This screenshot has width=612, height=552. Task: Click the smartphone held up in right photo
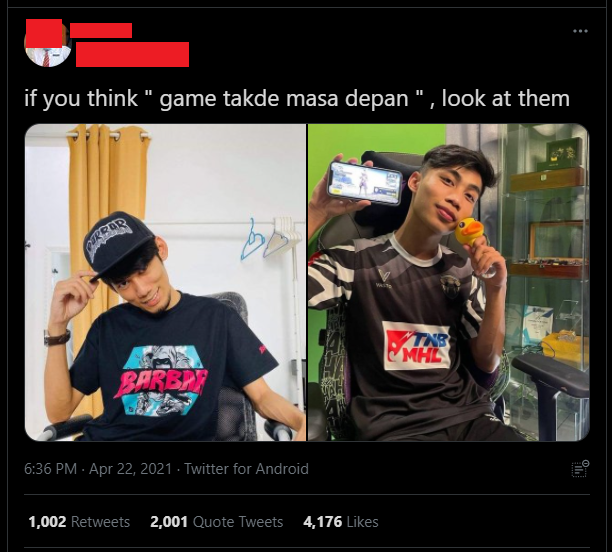(365, 183)
